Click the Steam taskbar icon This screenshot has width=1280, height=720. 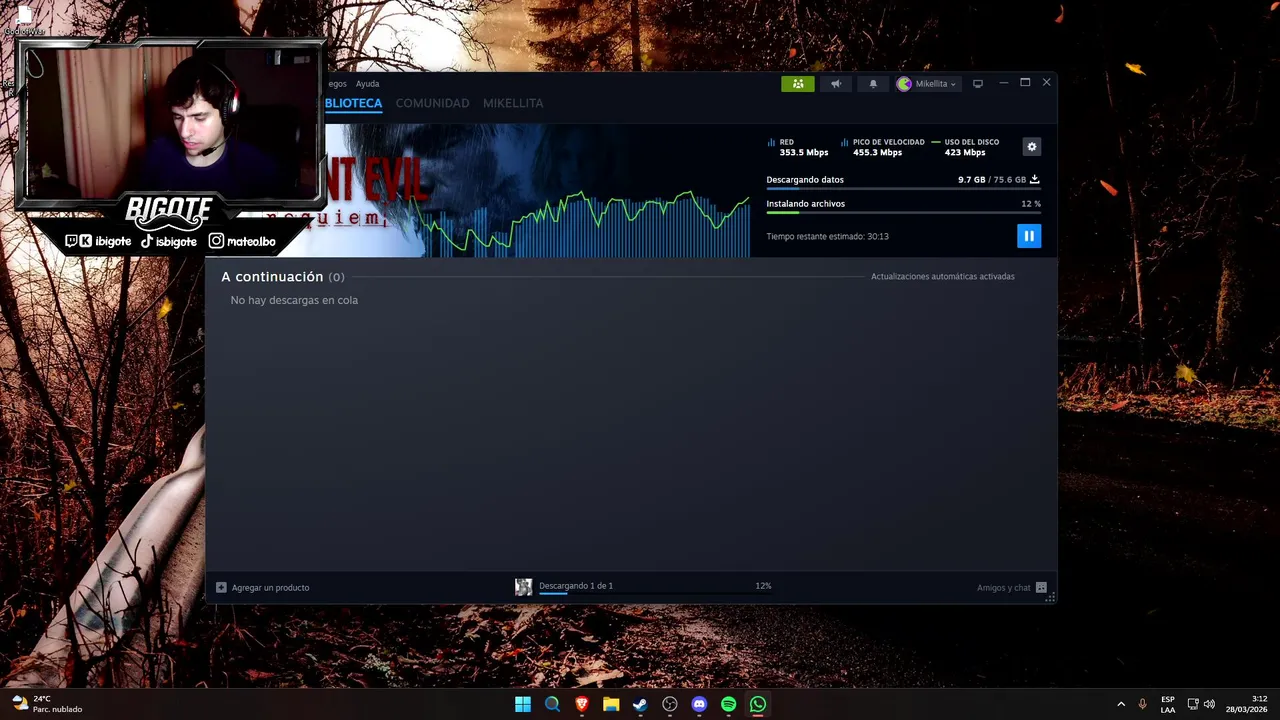point(640,704)
